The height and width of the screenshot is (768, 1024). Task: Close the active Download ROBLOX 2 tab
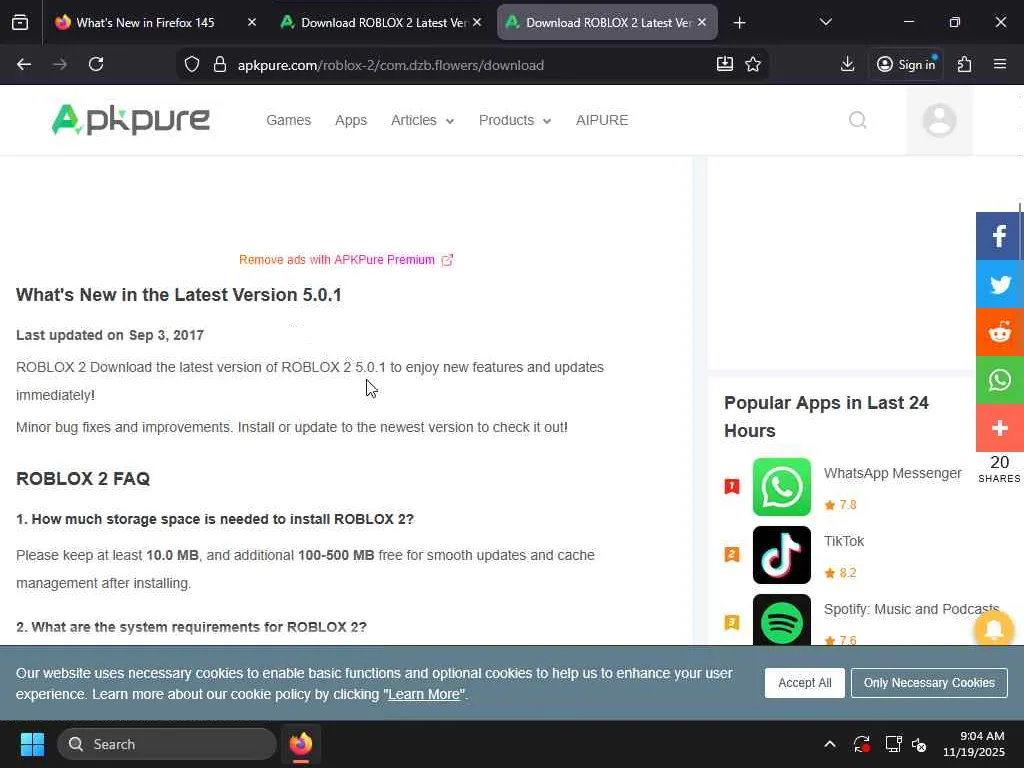pyautogui.click(x=701, y=22)
